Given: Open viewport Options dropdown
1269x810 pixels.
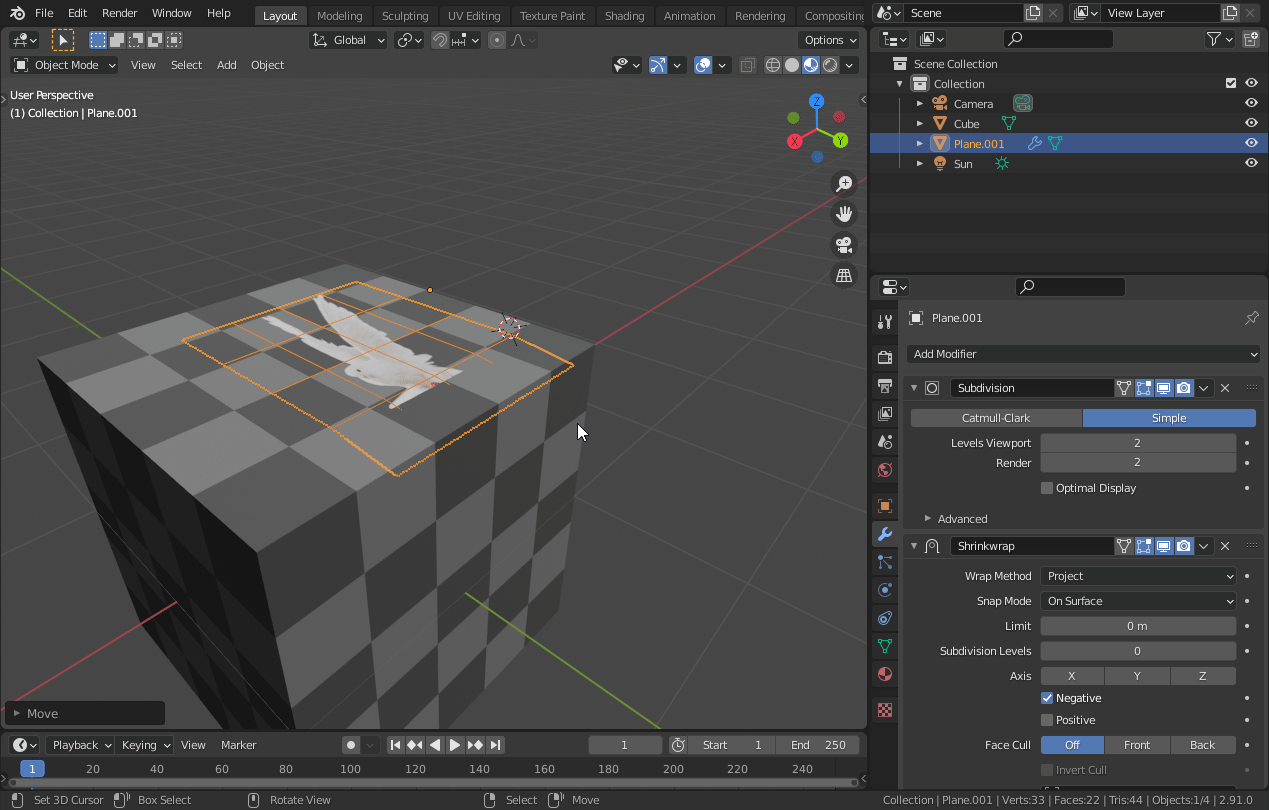Looking at the screenshot, I should (830, 40).
